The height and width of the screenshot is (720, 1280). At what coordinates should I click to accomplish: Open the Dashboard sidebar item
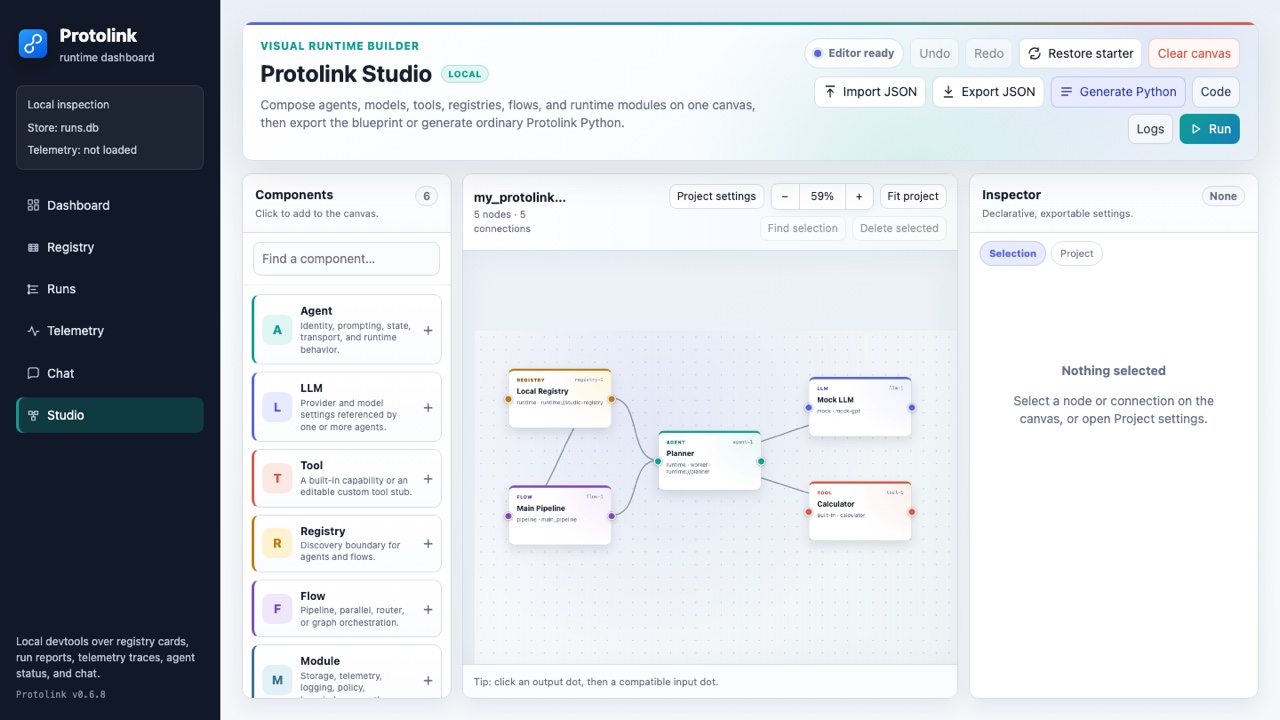click(110, 205)
